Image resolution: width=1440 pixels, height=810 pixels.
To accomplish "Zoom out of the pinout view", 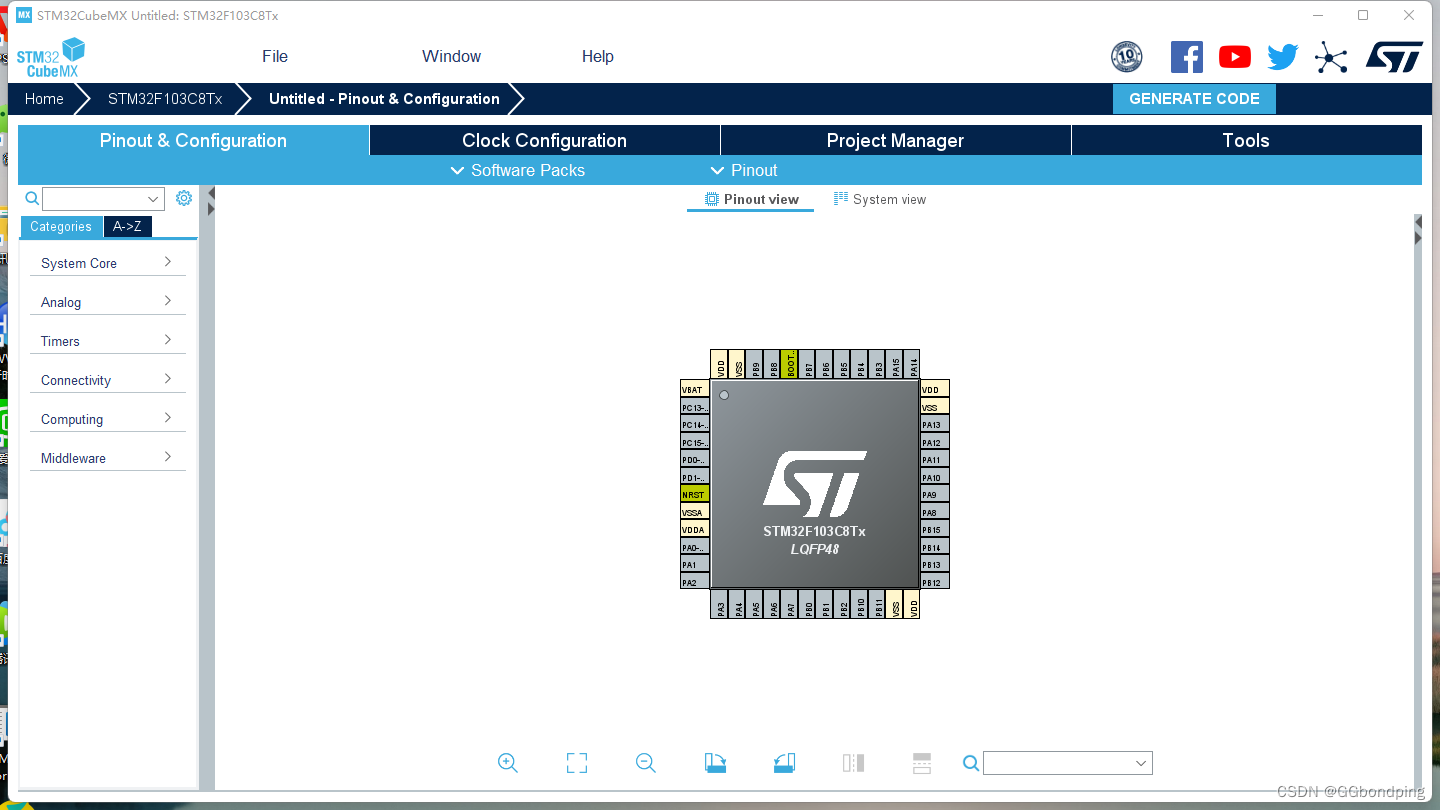I will [x=646, y=763].
